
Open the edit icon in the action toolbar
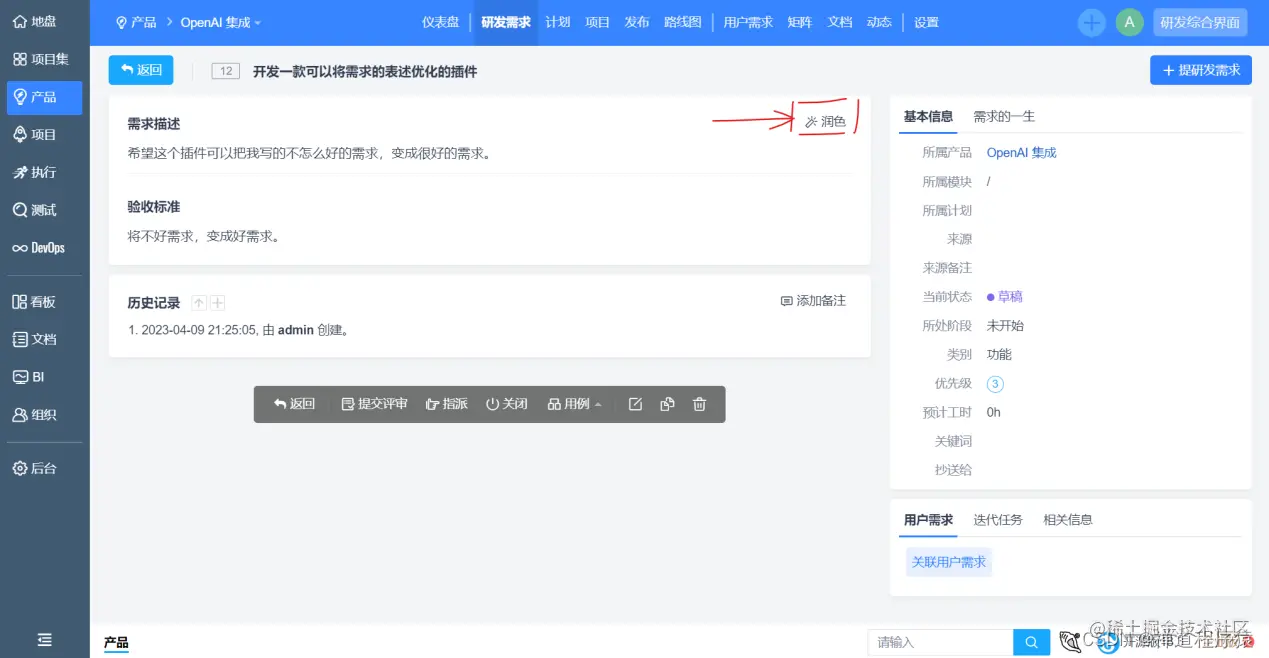point(636,404)
